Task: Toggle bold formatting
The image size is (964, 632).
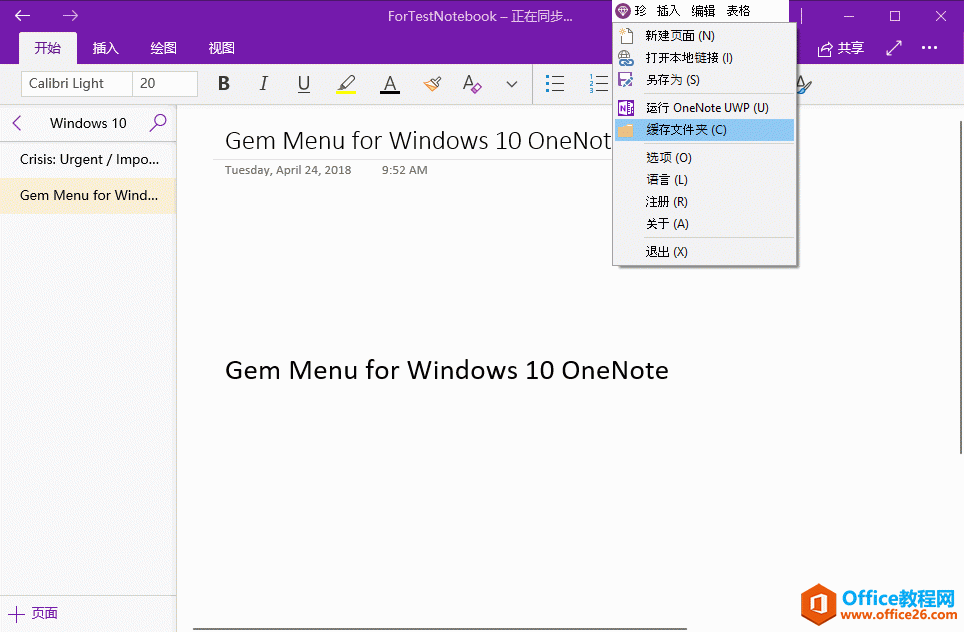Action: tap(224, 84)
